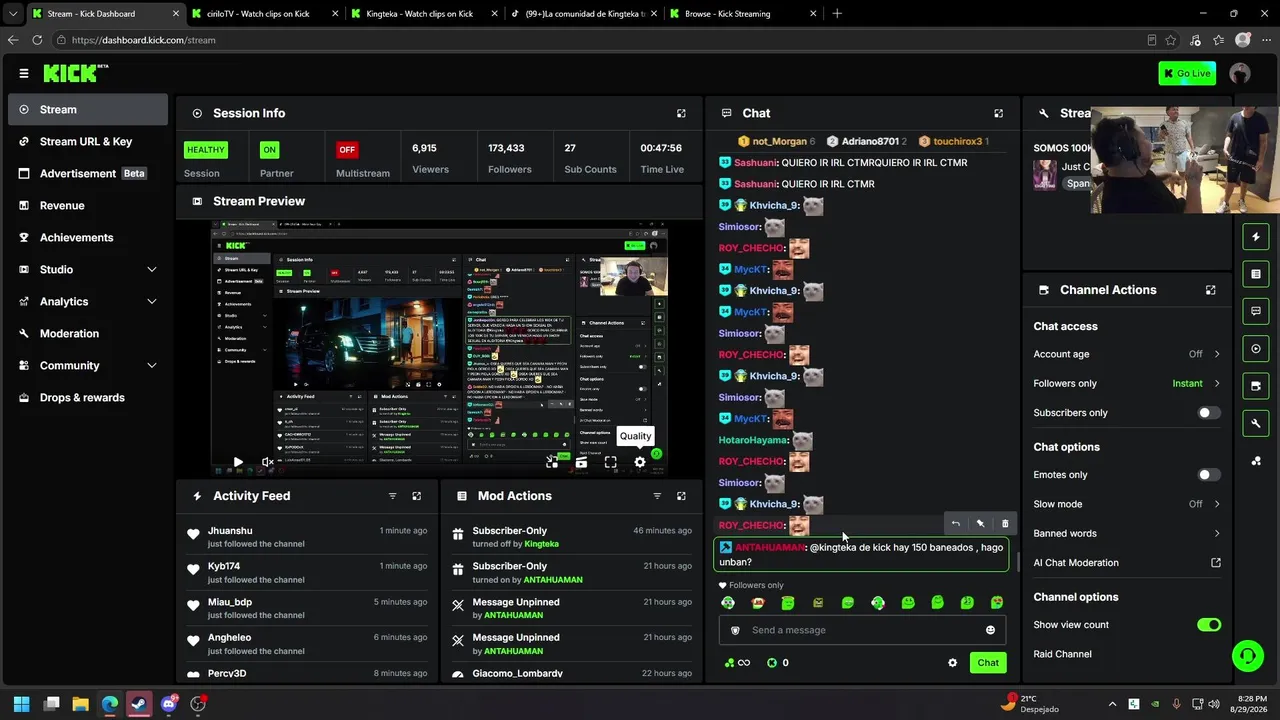
Task: Click the browser address bar
Action: [600, 40]
